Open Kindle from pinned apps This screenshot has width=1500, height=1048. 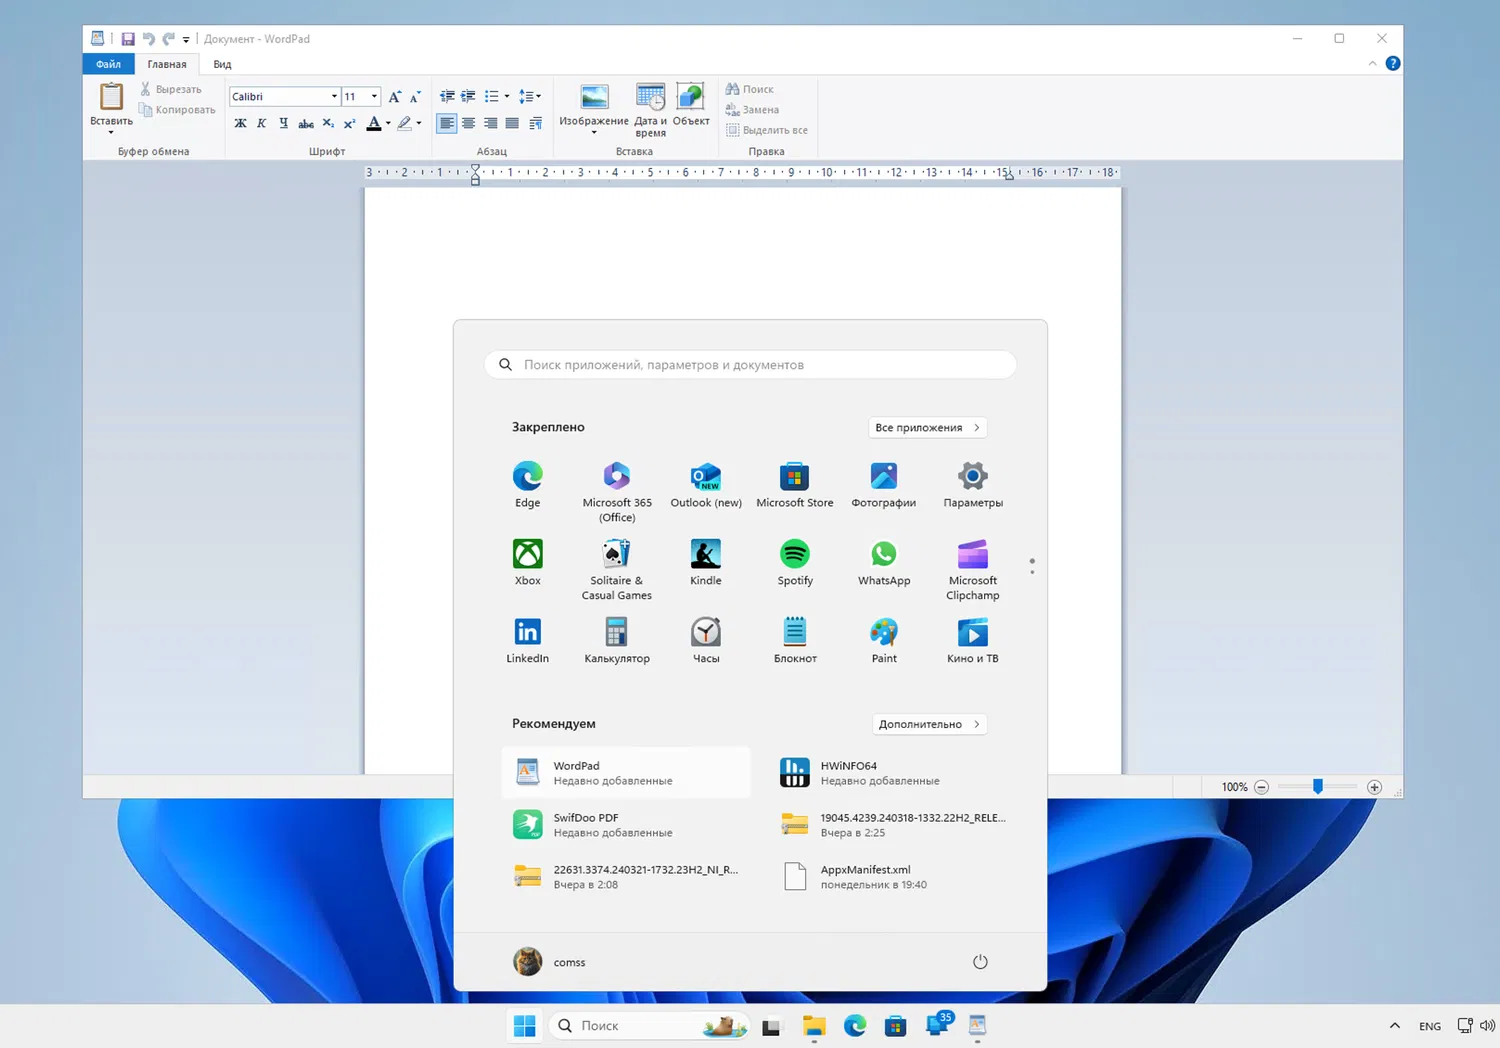point(705,555)
